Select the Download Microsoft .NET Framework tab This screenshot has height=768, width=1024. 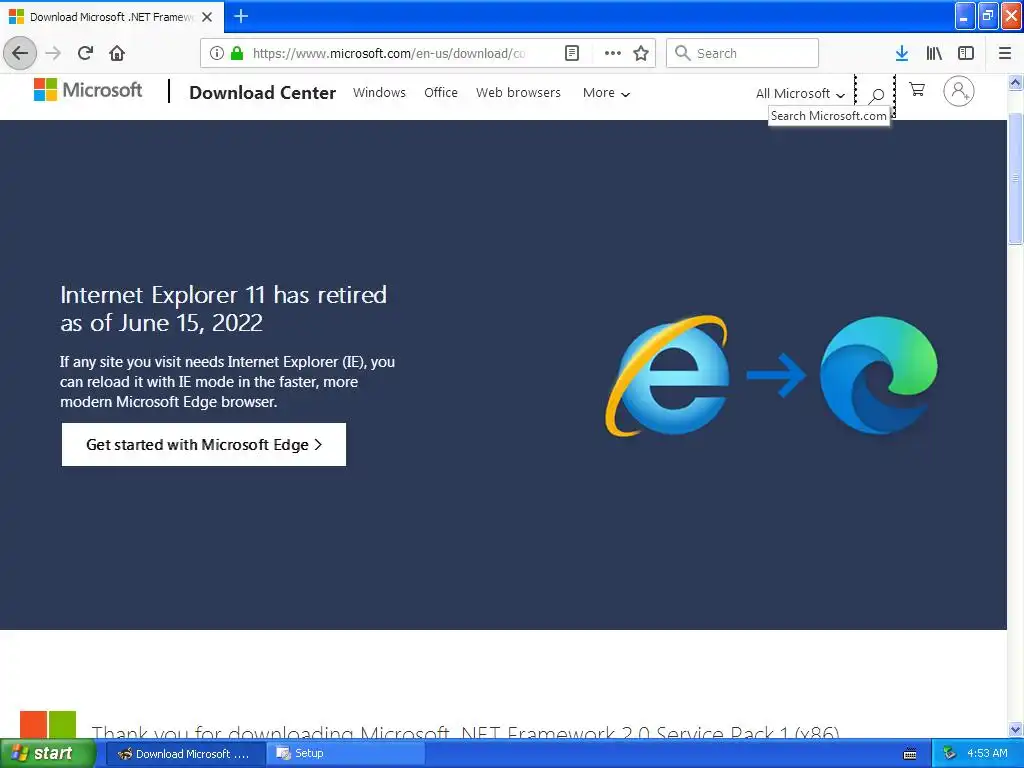(112, 17)
